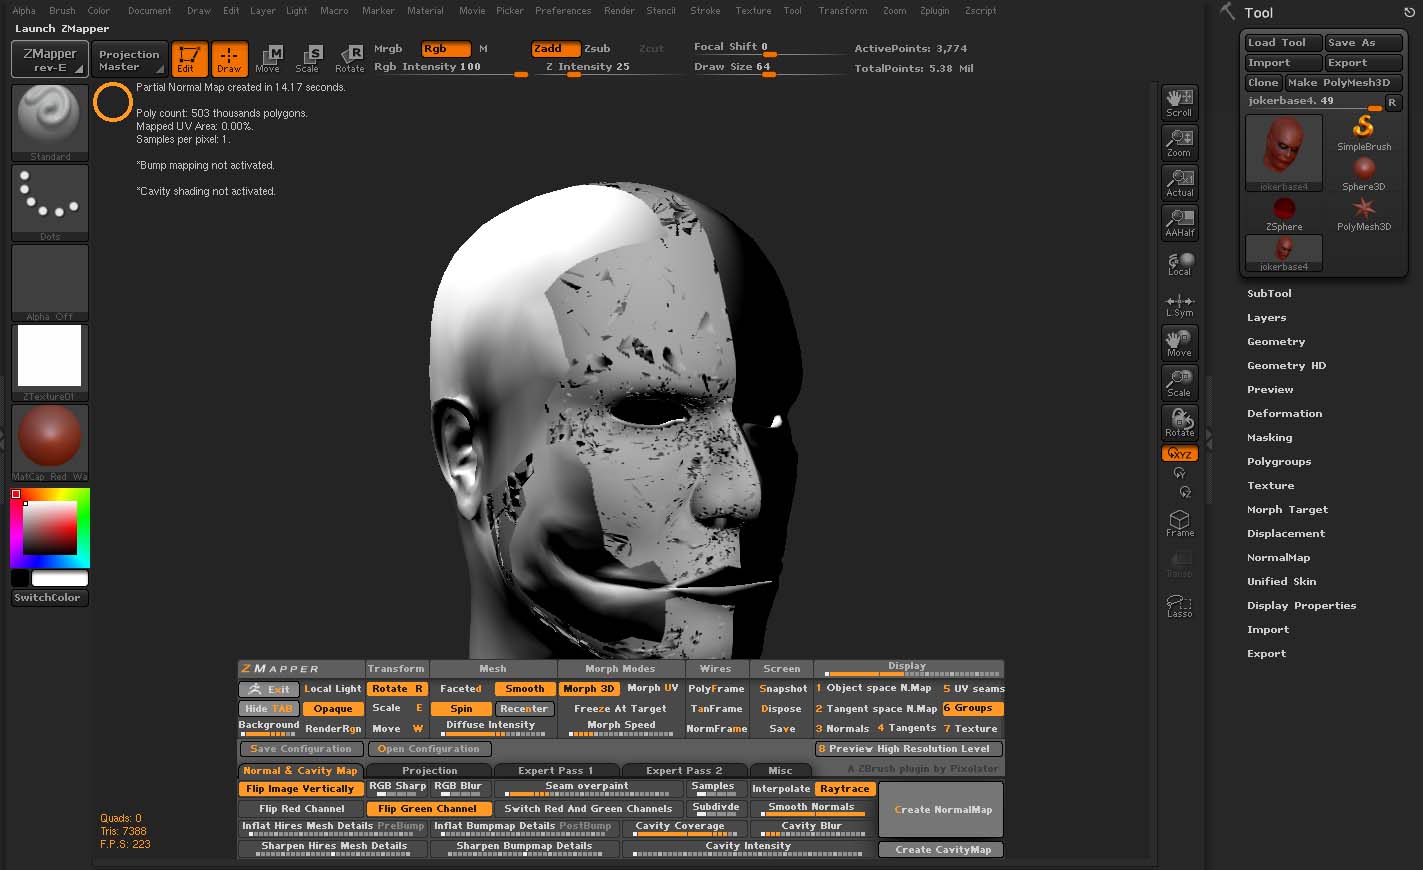Viewport: 1423px width, 870px height.
Task: Click the Make PolyMesh3D button
Action: coord(1343,83)
